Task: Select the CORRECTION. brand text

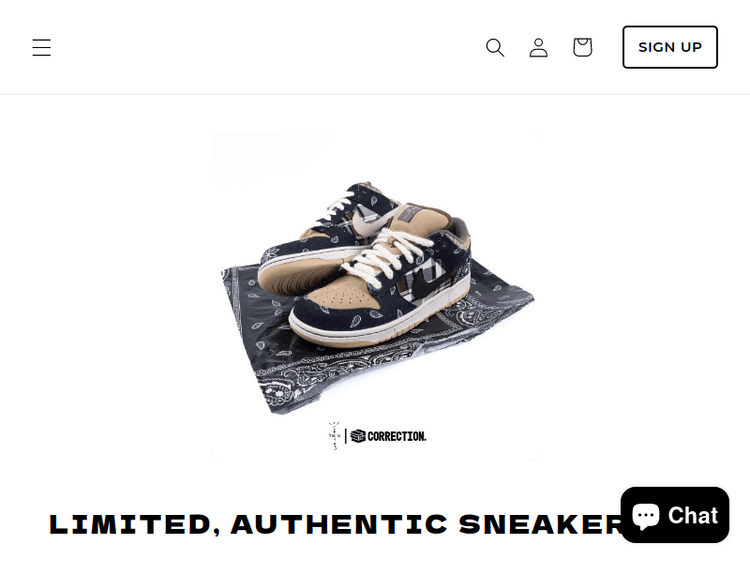Action: (397, 436)
